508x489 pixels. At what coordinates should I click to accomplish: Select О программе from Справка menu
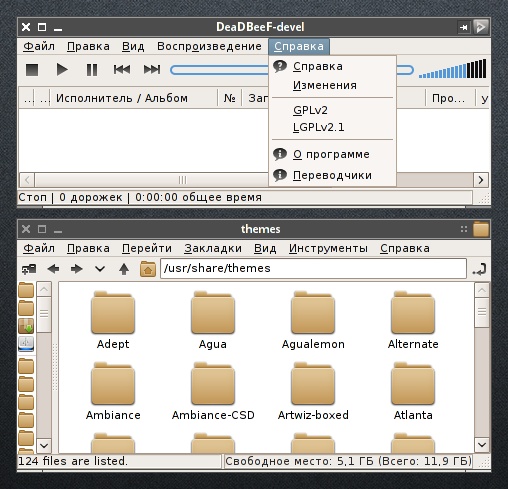[x=332, y=154]
